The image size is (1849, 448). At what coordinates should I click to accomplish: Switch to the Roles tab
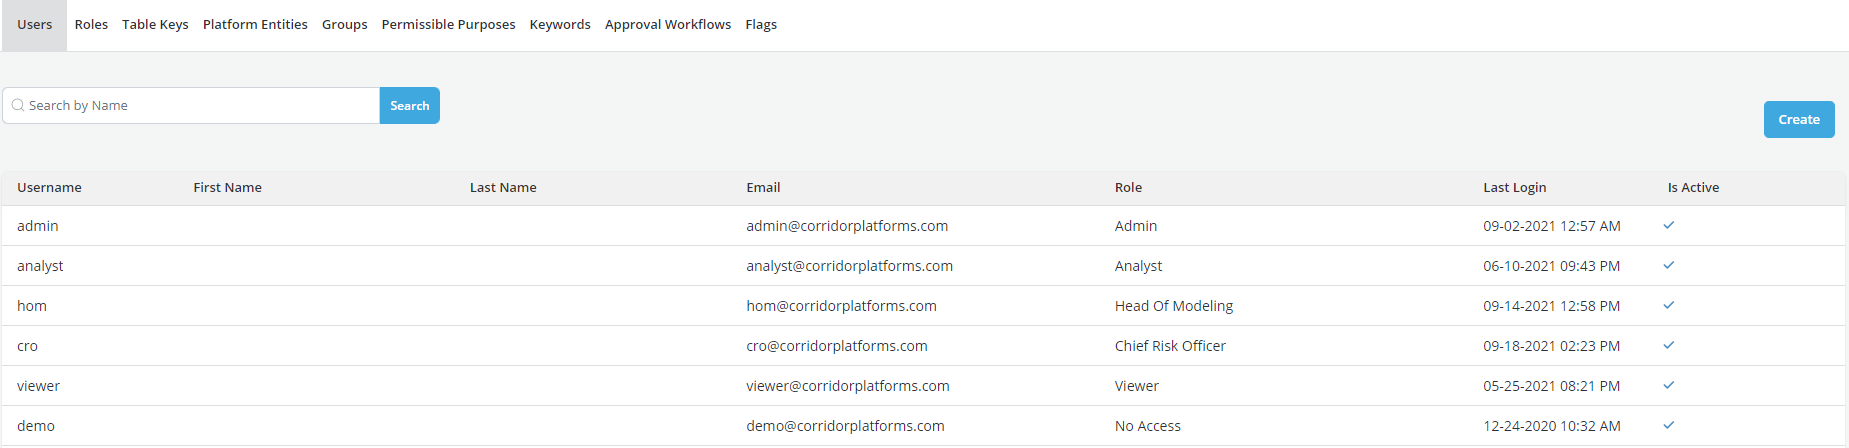(91, 24)
